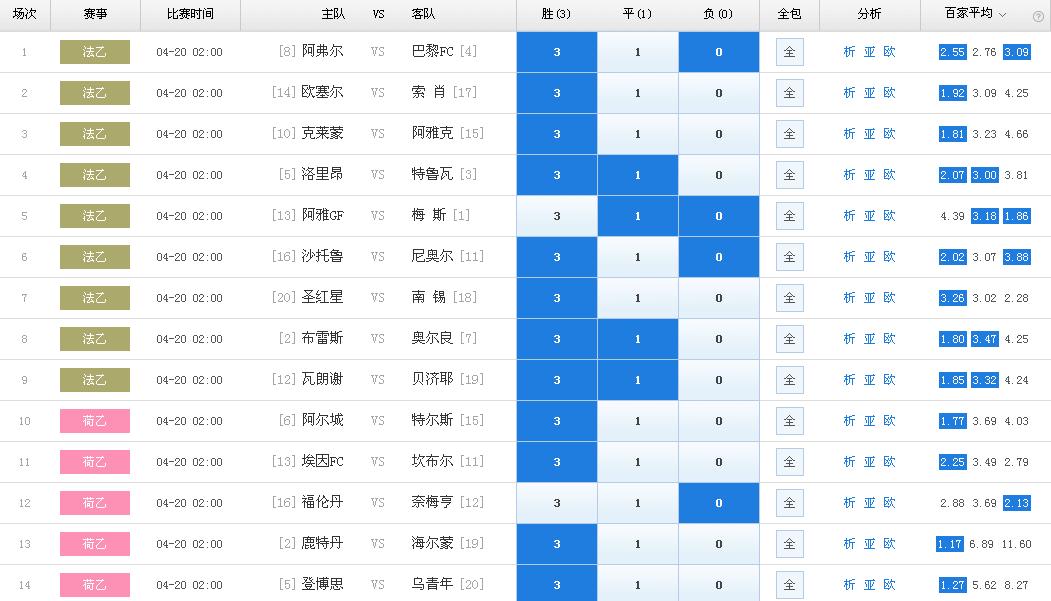Click 荷乙 league tag in row 10
This screenshot has width=1051, height=601.
tap(95, 421)
